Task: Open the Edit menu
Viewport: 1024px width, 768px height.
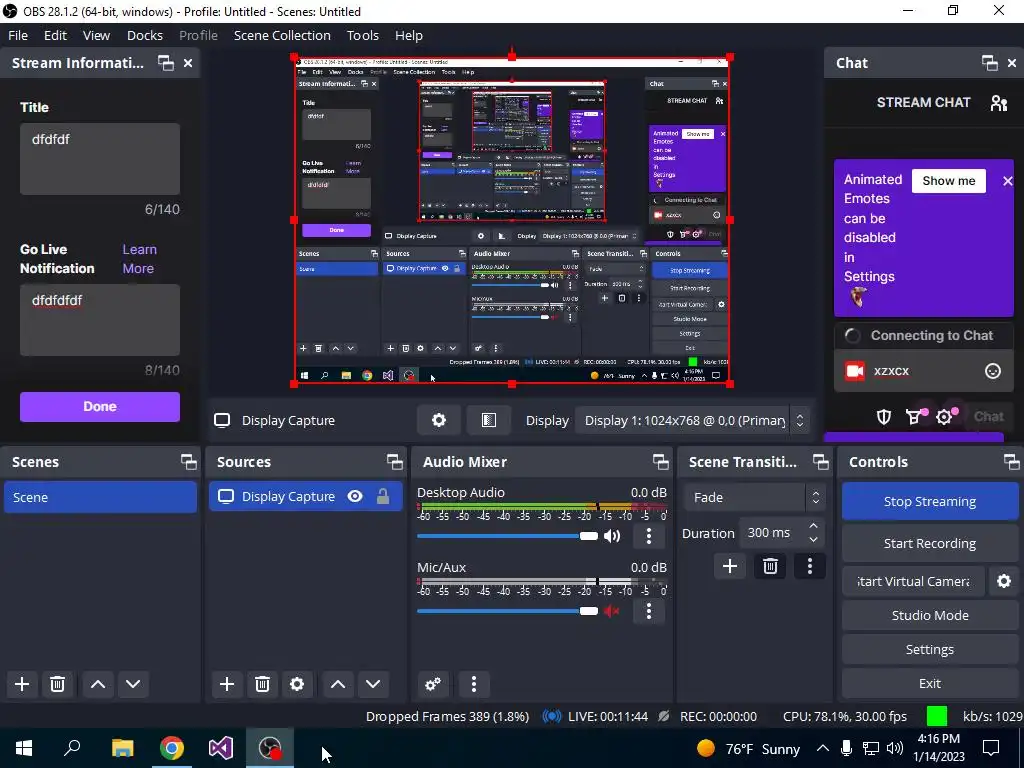Action: pyautogui.click(x=56, y=35)
